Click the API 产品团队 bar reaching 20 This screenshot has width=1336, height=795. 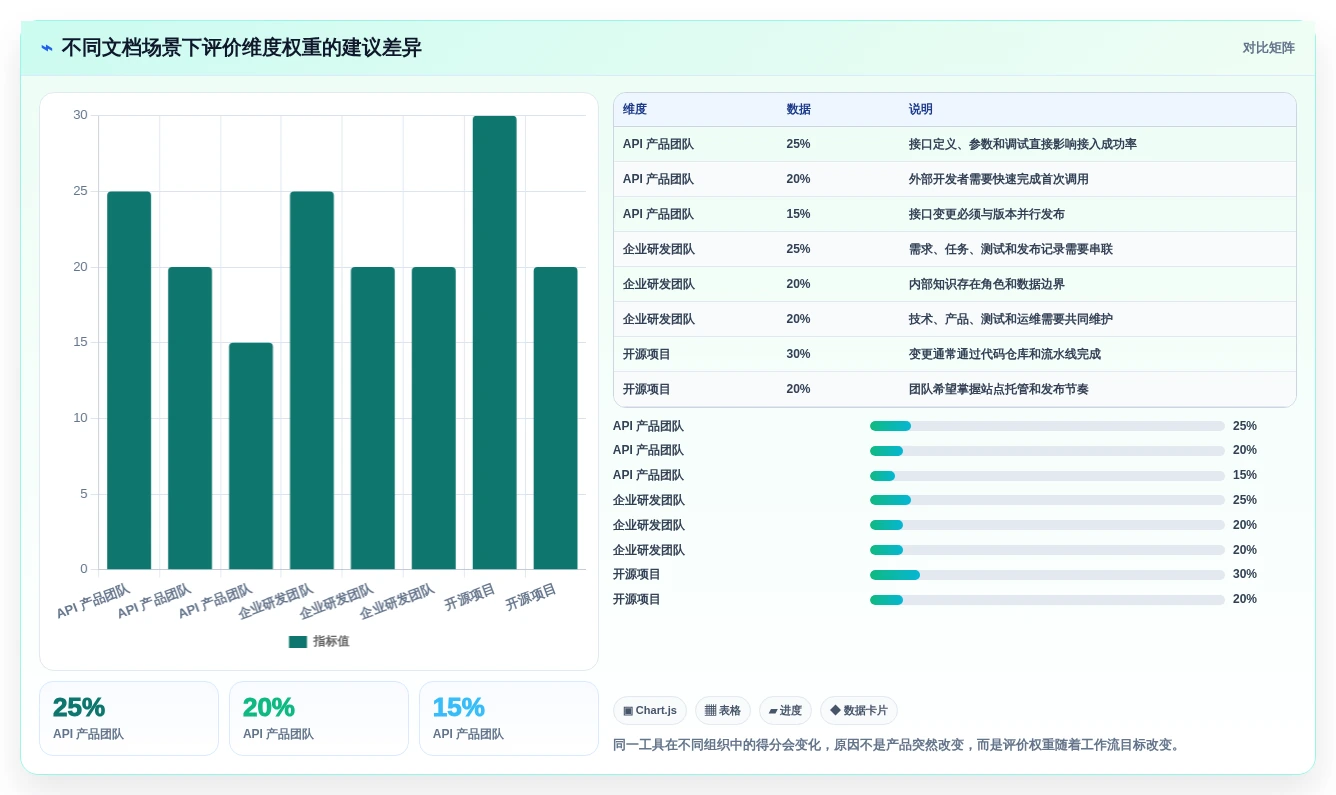[x=190, y=418]
